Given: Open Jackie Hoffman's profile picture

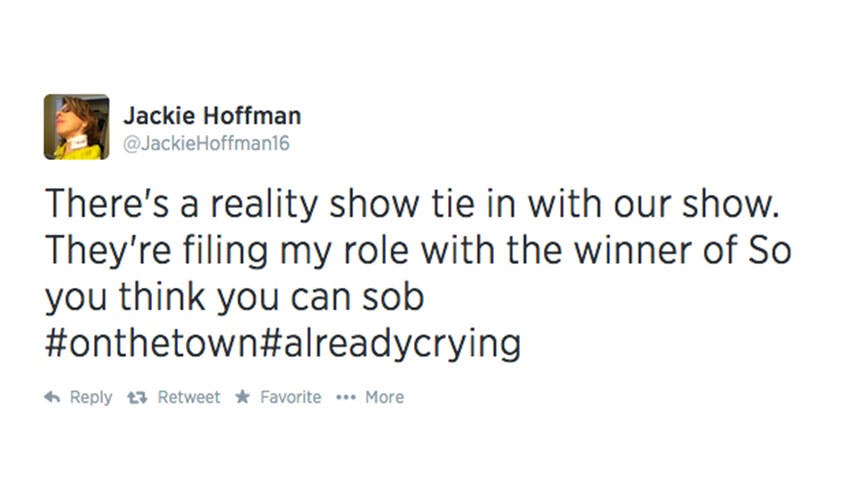Looking at the screenshot, I should pos(76,127).
